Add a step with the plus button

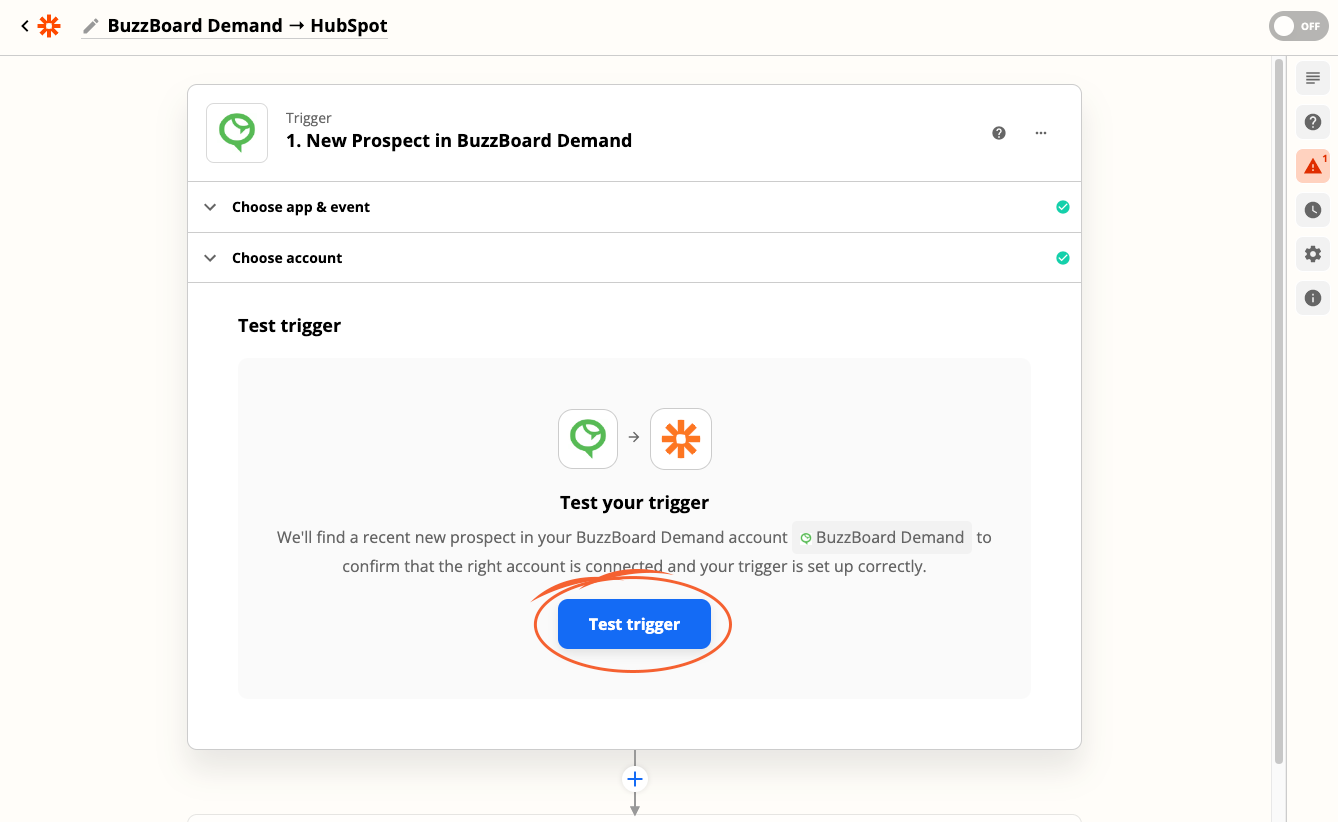pos(634,779)
